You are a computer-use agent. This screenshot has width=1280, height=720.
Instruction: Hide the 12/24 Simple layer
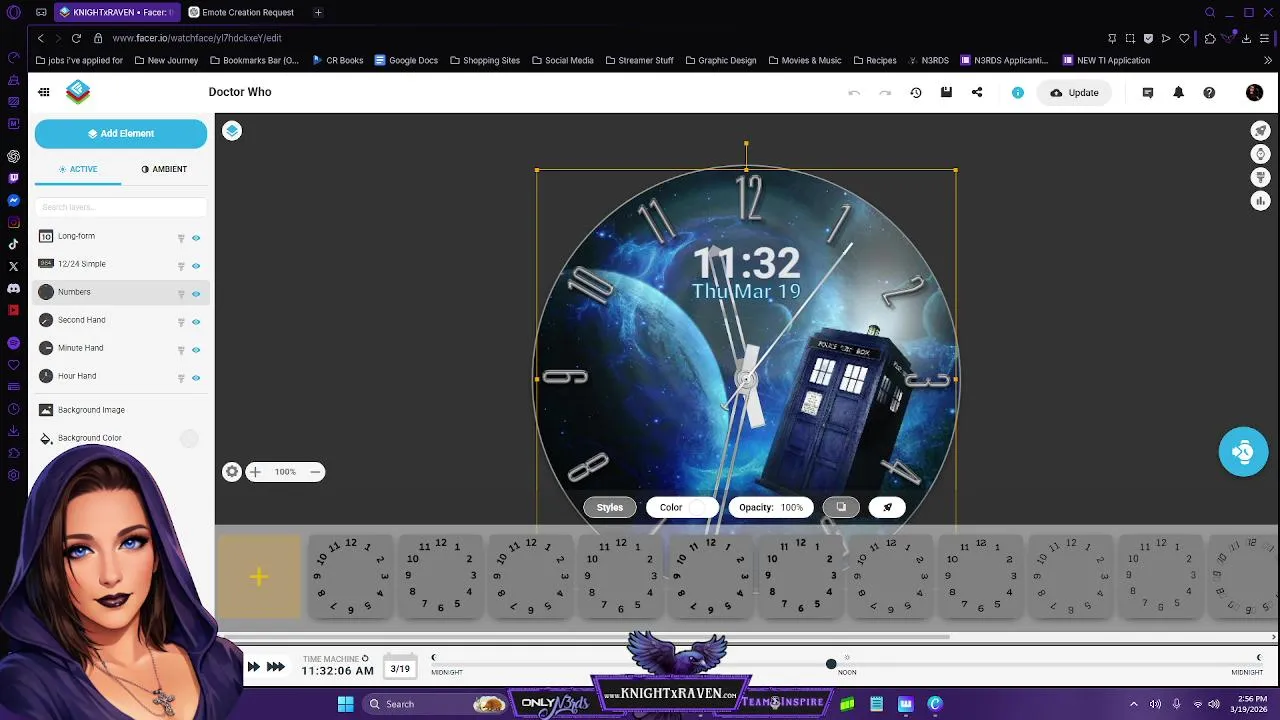pyautogui.click(x=196, y=266)
